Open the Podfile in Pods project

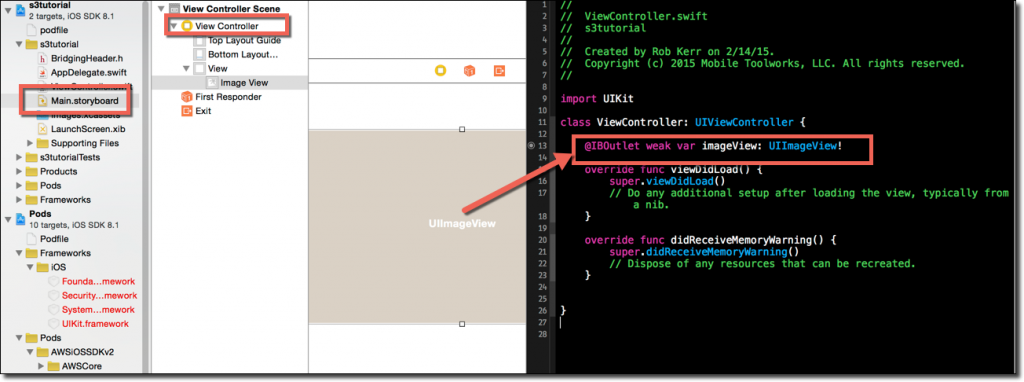click(x=54, y=239)
